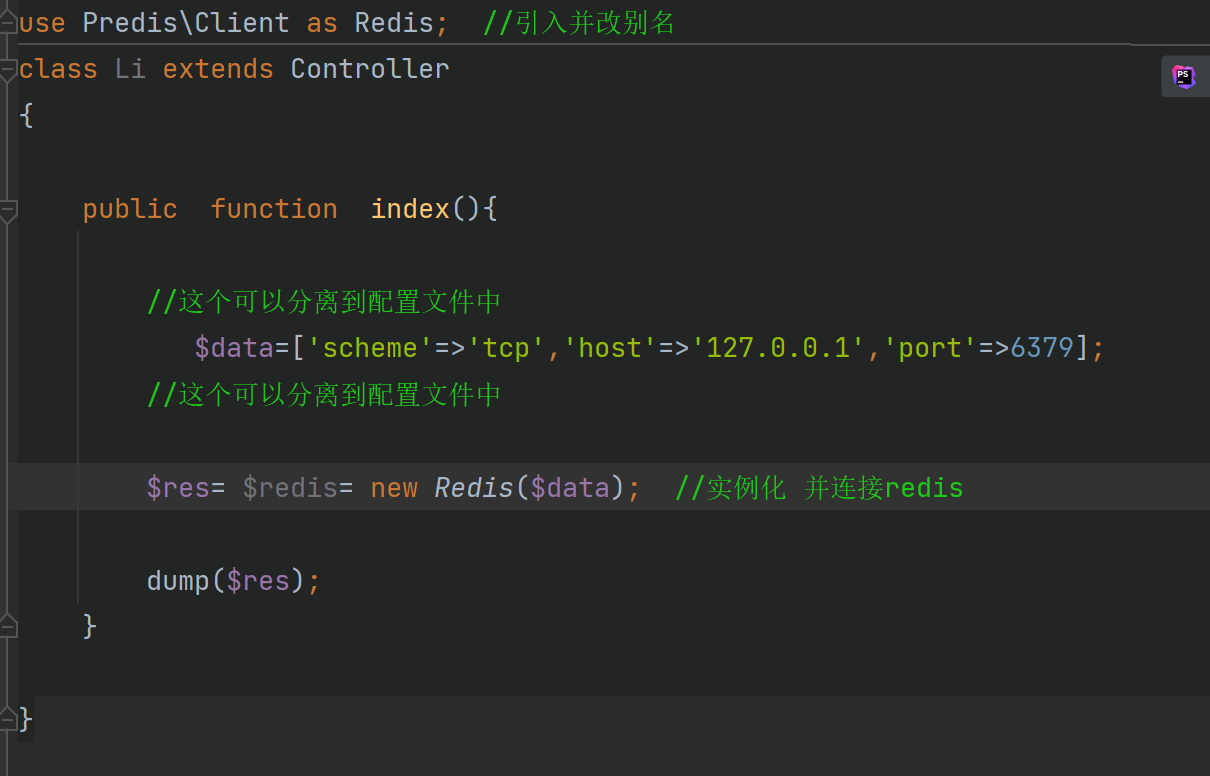Click $data in the array assignment line
Viewport: 1210px width, 776px height.
pyautogui.click(x=234, y=348)
